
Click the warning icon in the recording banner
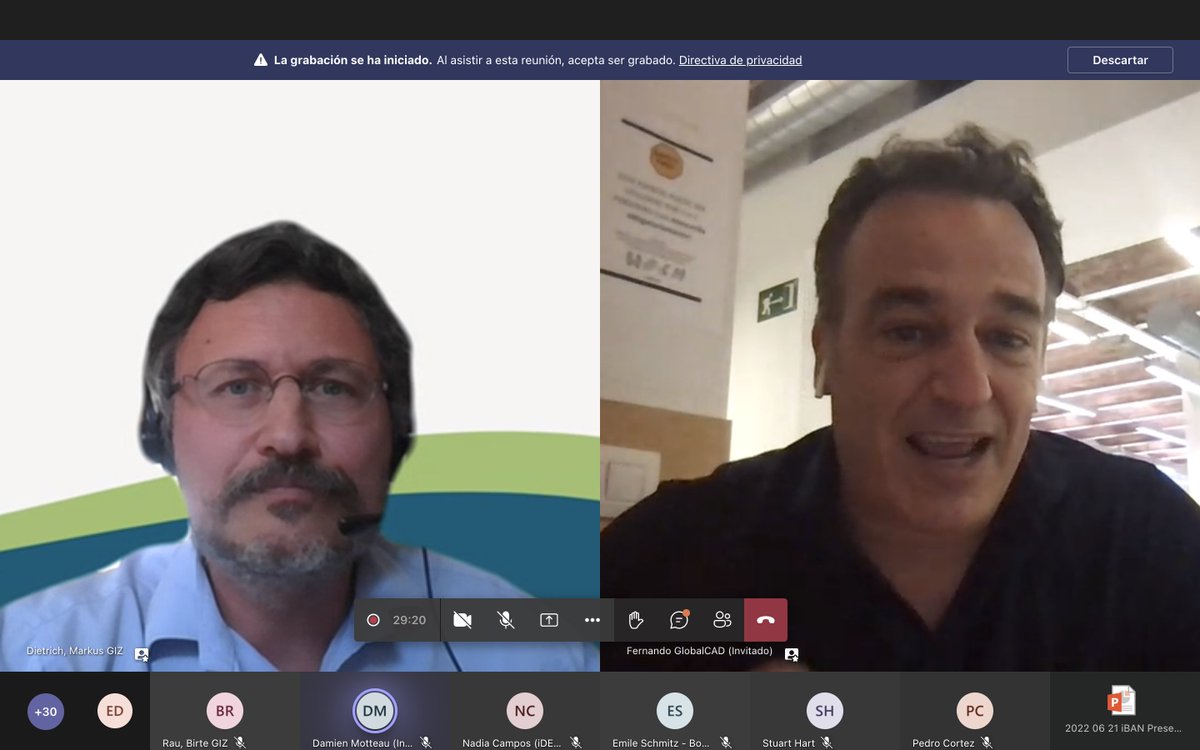[x=258, y=59]
